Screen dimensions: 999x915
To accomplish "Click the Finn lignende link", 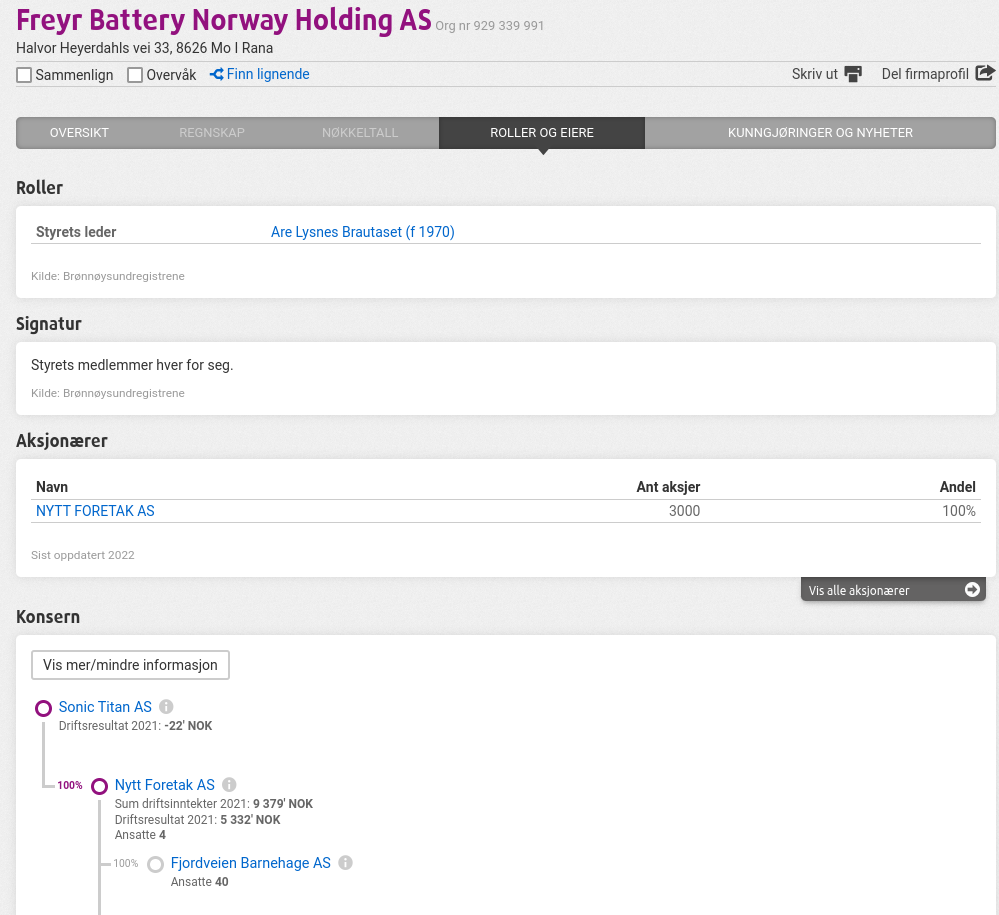I will 268,74.
